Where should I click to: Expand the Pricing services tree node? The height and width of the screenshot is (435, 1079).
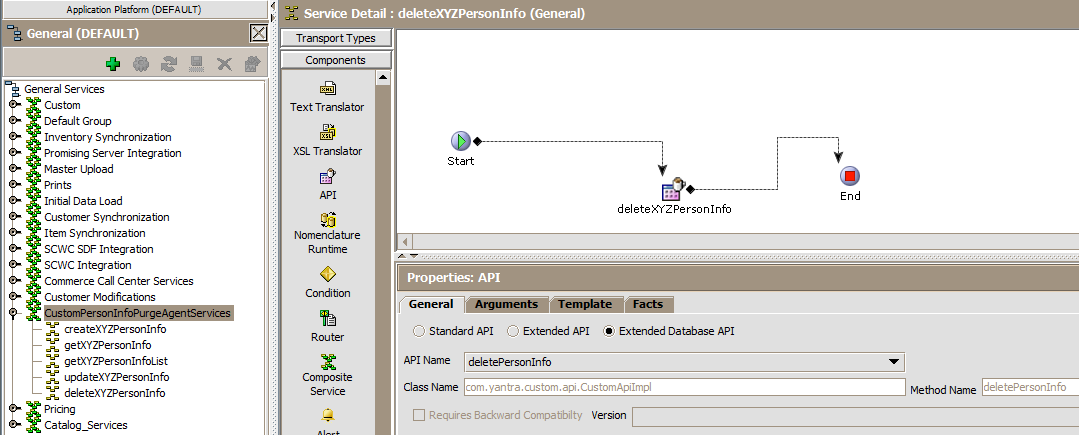click(14, 409)
